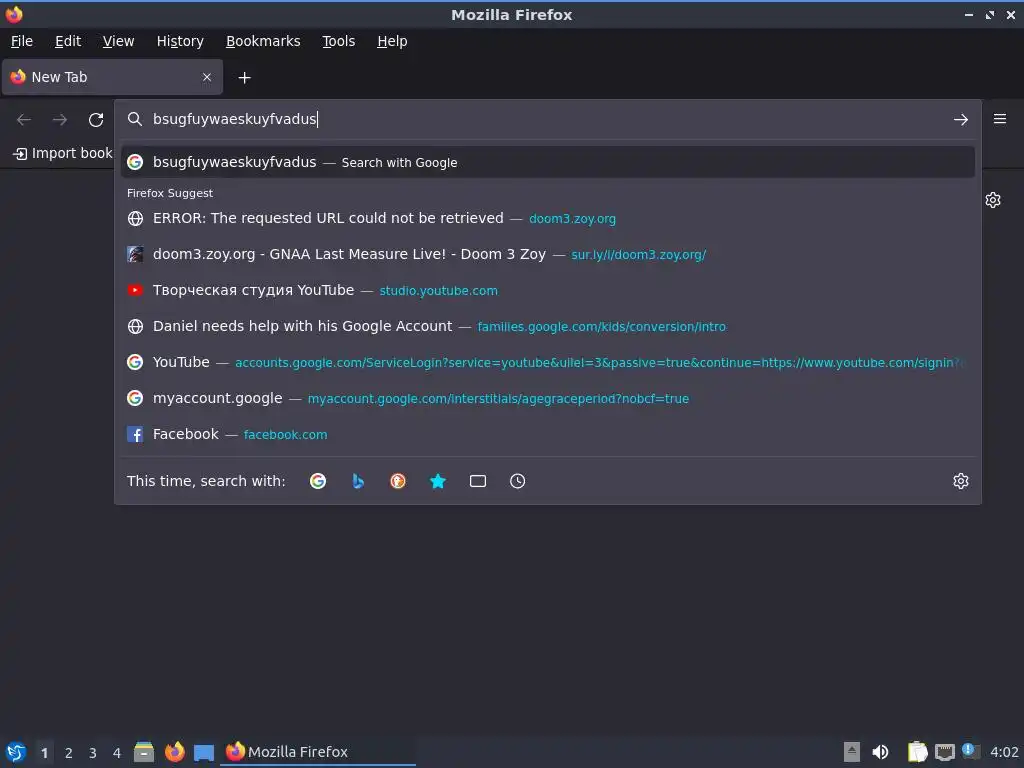Open the taskbar start menu icon
The height and width of the screenshot is (768, 1024).
tap(16, 752)
